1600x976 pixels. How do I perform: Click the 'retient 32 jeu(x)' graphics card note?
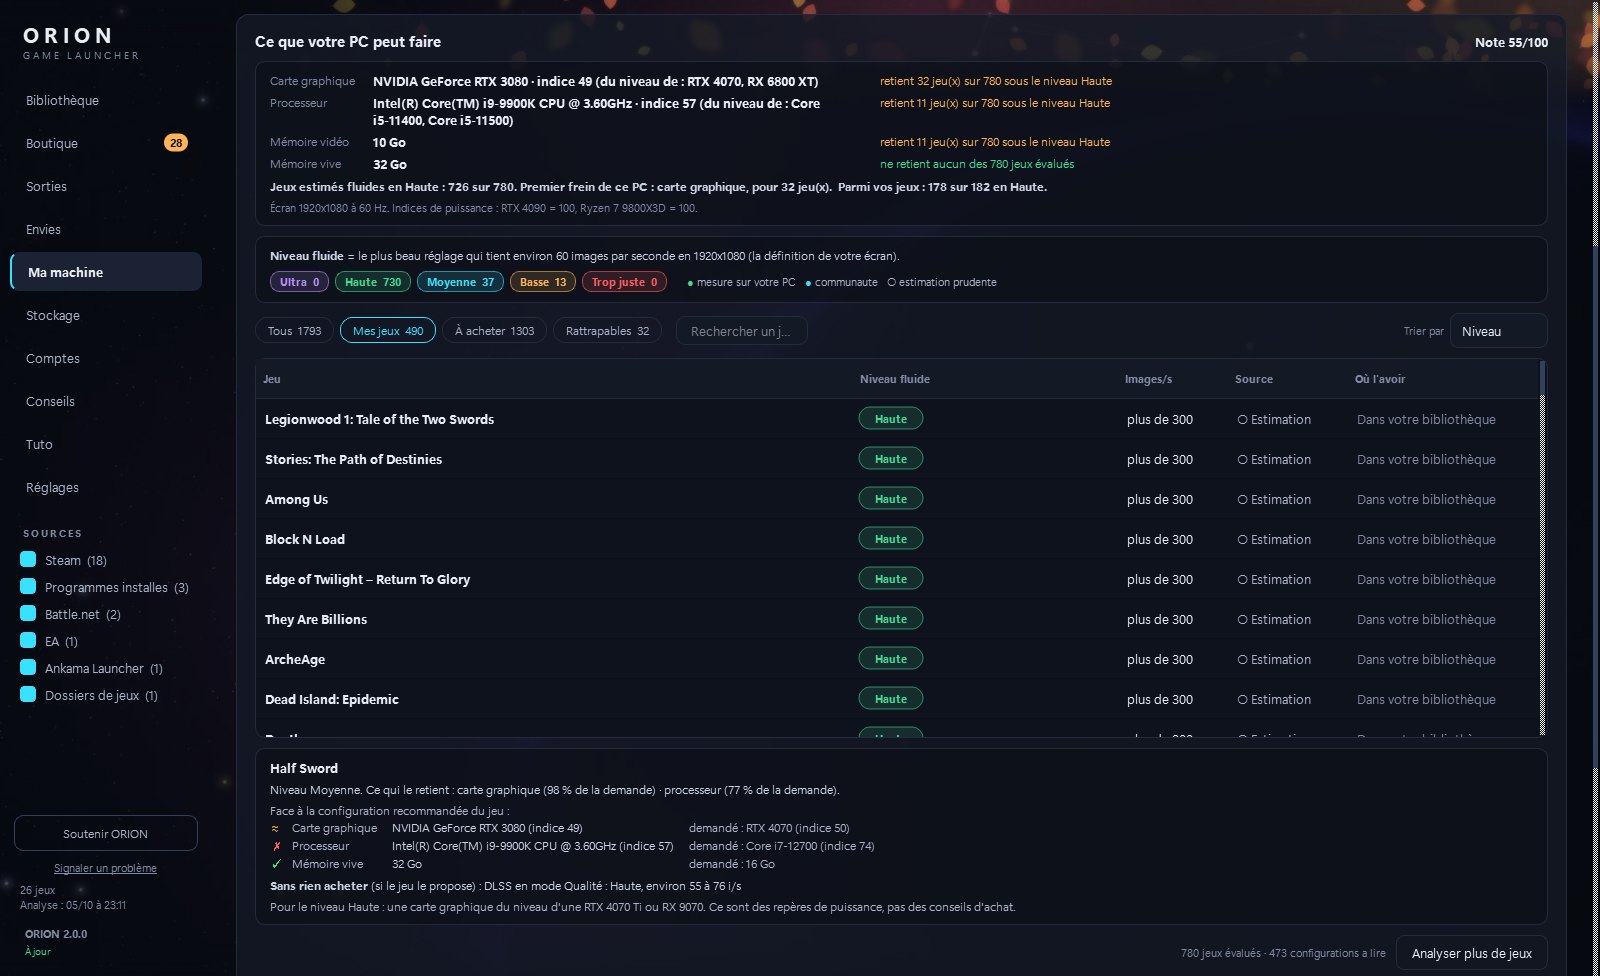point(996,81)
